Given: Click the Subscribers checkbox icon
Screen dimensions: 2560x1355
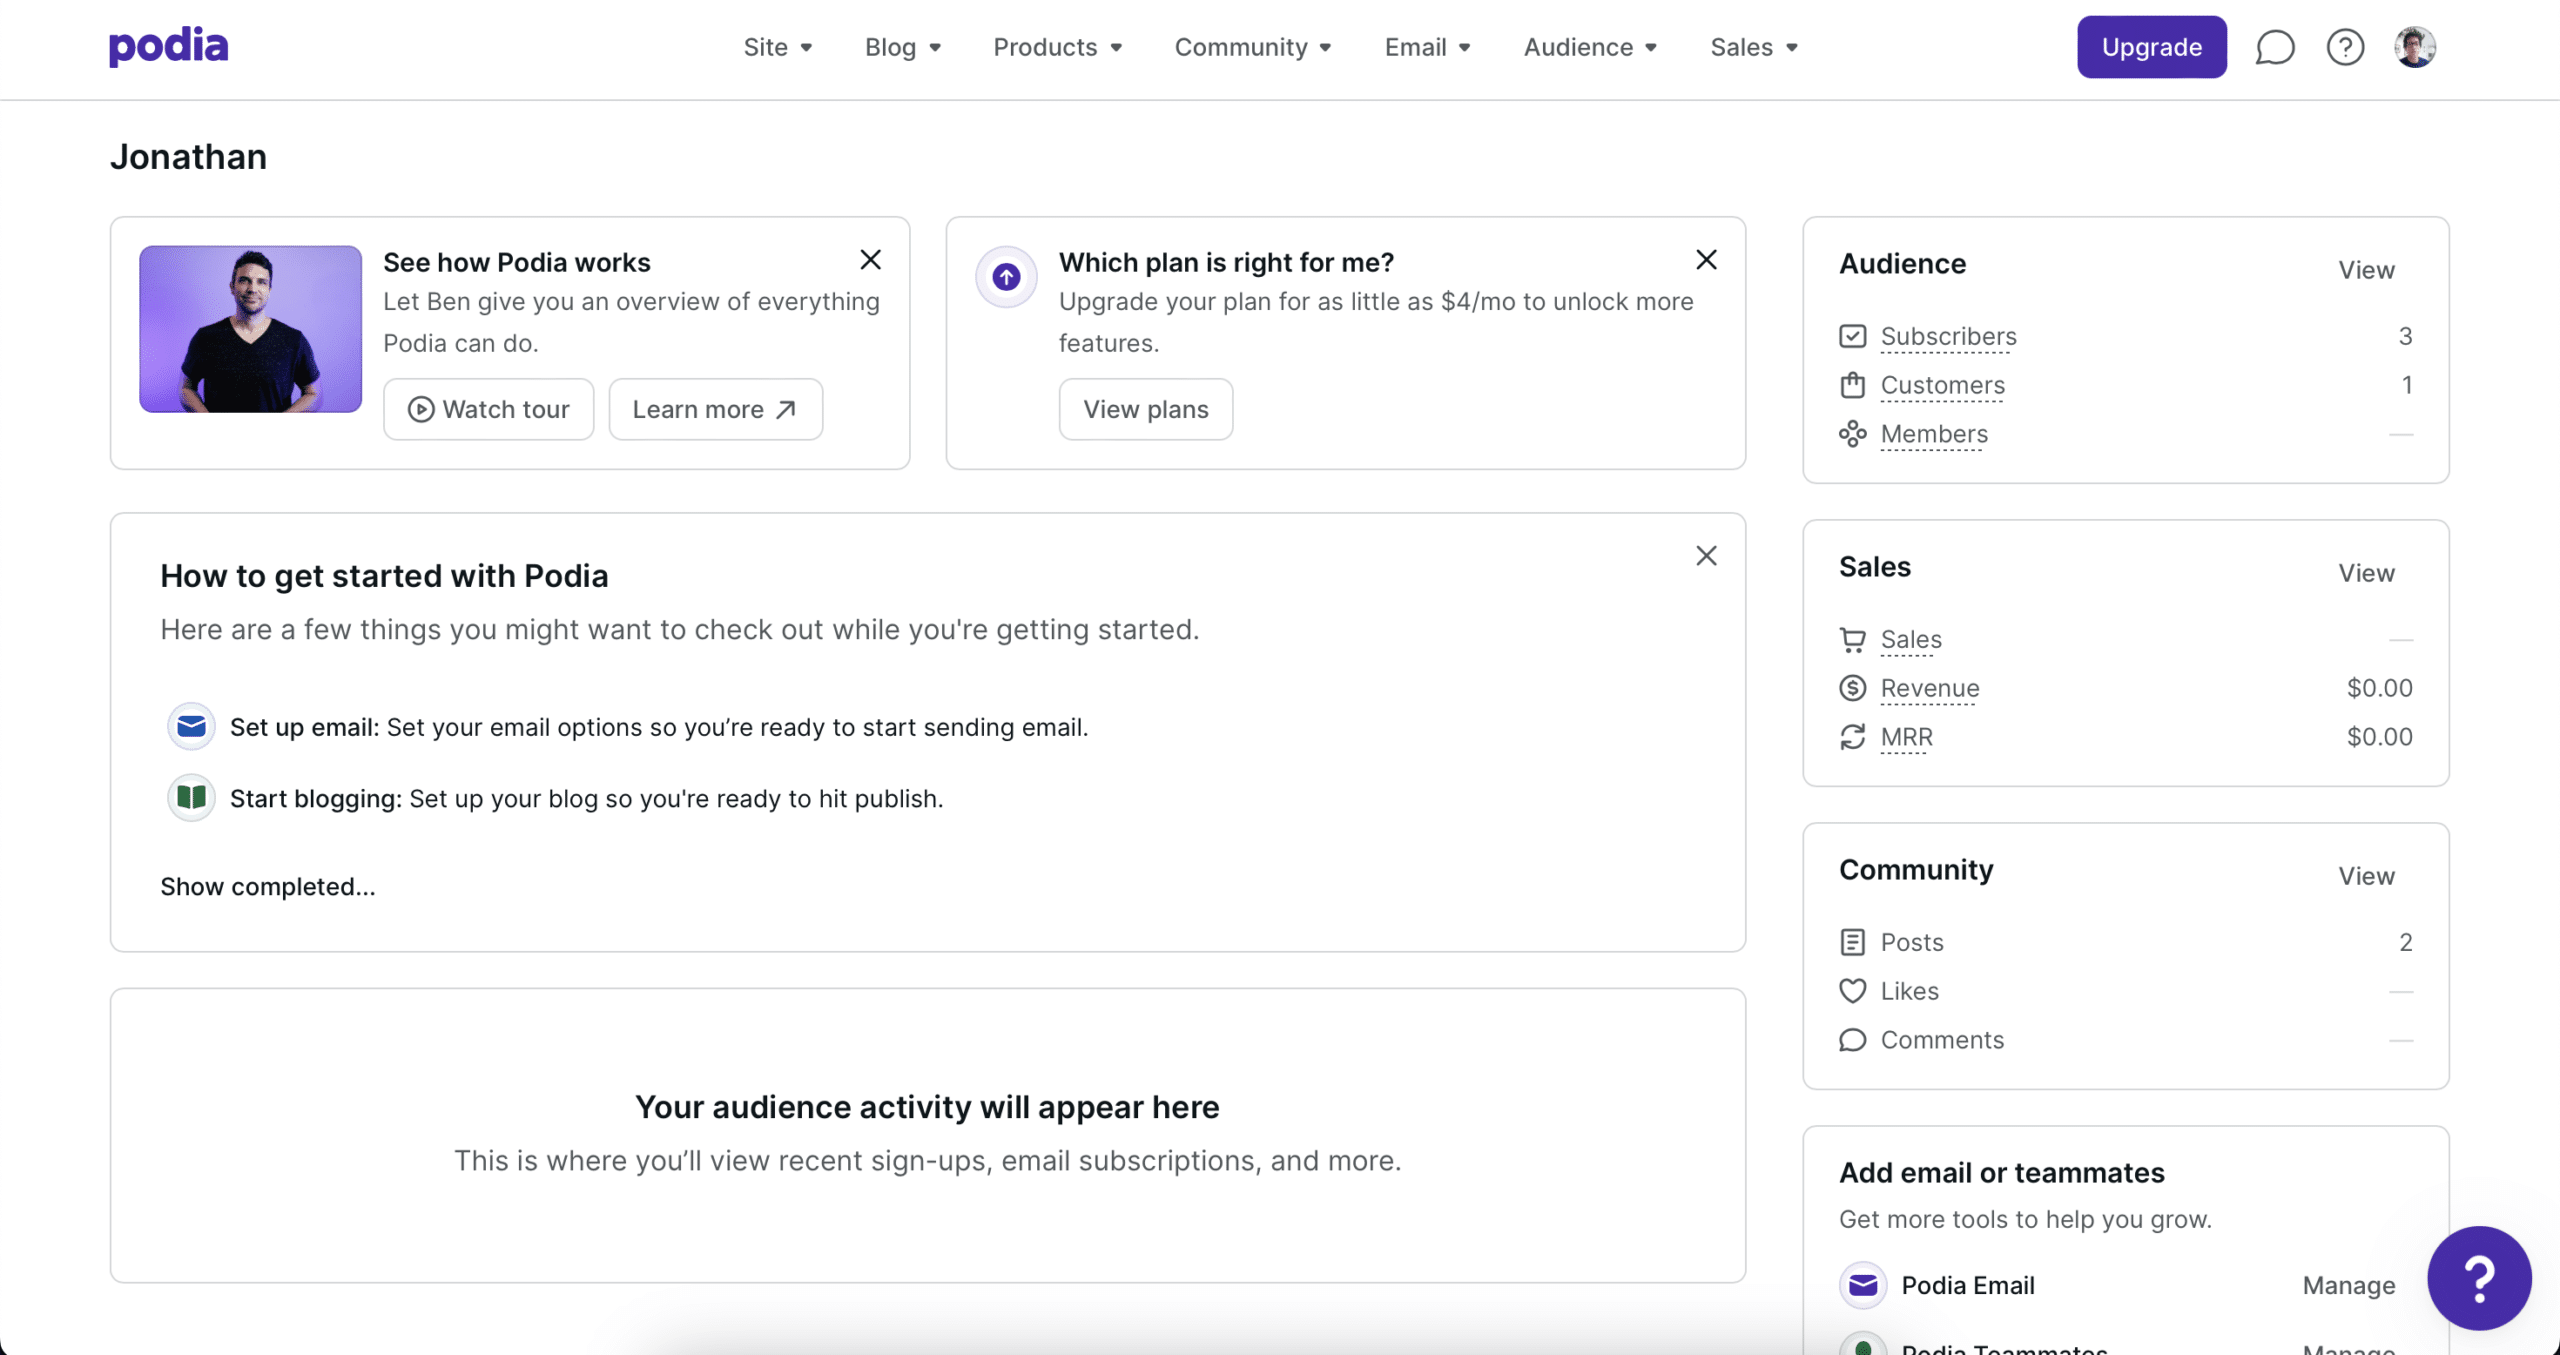Looking at the screenshot, I should coord(1852,336).
